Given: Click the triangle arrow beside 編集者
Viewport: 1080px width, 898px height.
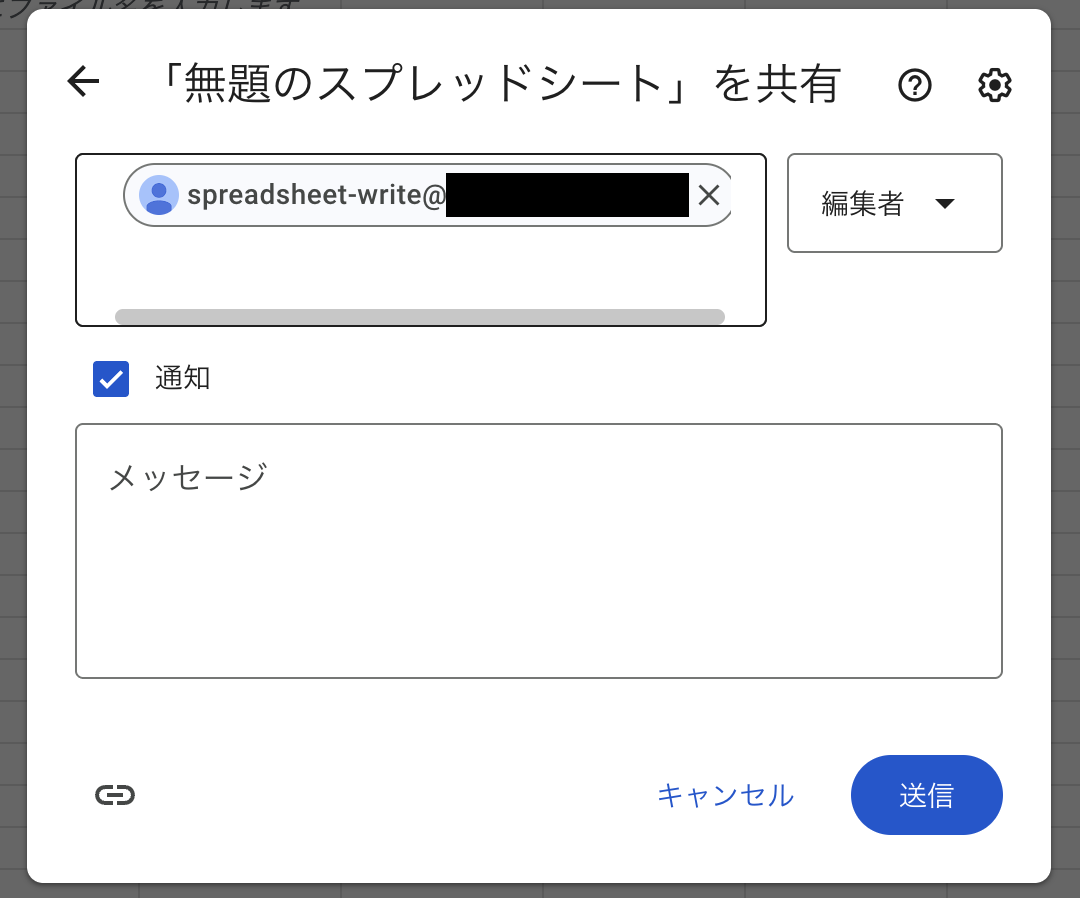Looking at the screenshot, I should coord(944,204).
